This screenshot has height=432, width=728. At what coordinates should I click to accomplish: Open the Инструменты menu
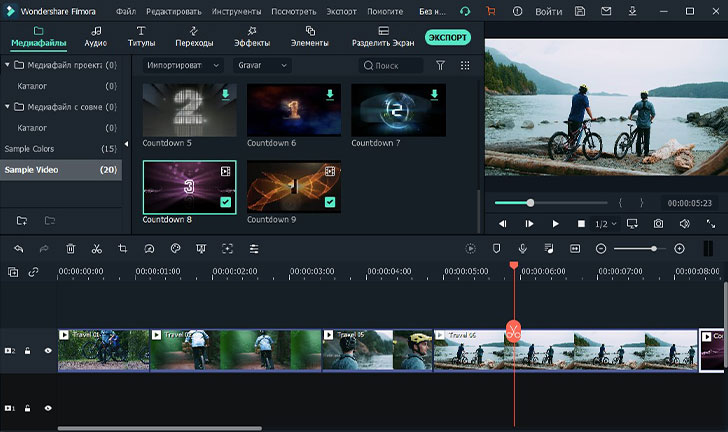pyautogui.click(x=236, y=11)
